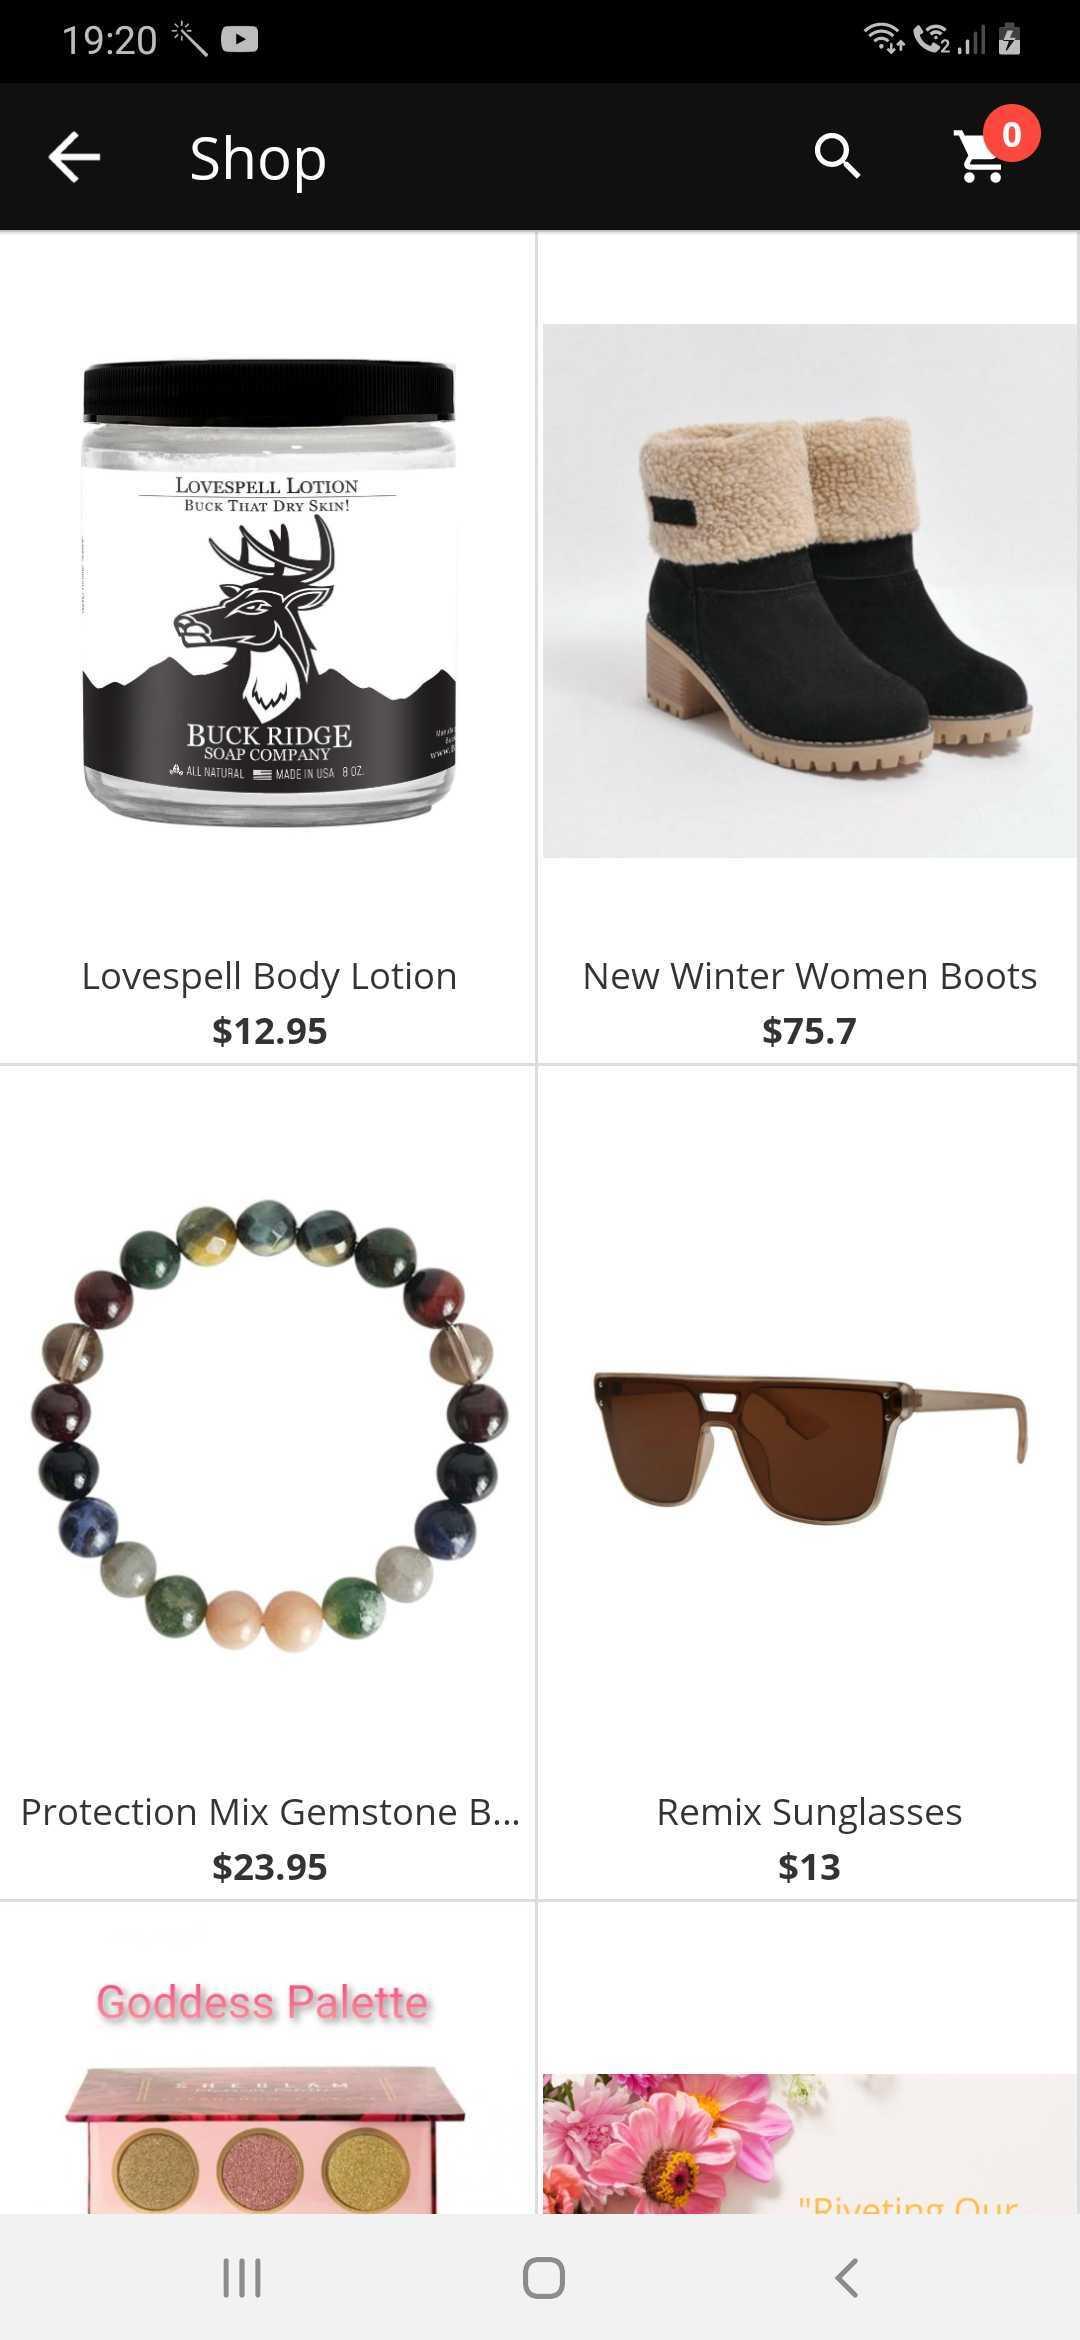Tap the back arrow in Shop header
This screenshot has height=2340, width=1080.
point(74,157)
